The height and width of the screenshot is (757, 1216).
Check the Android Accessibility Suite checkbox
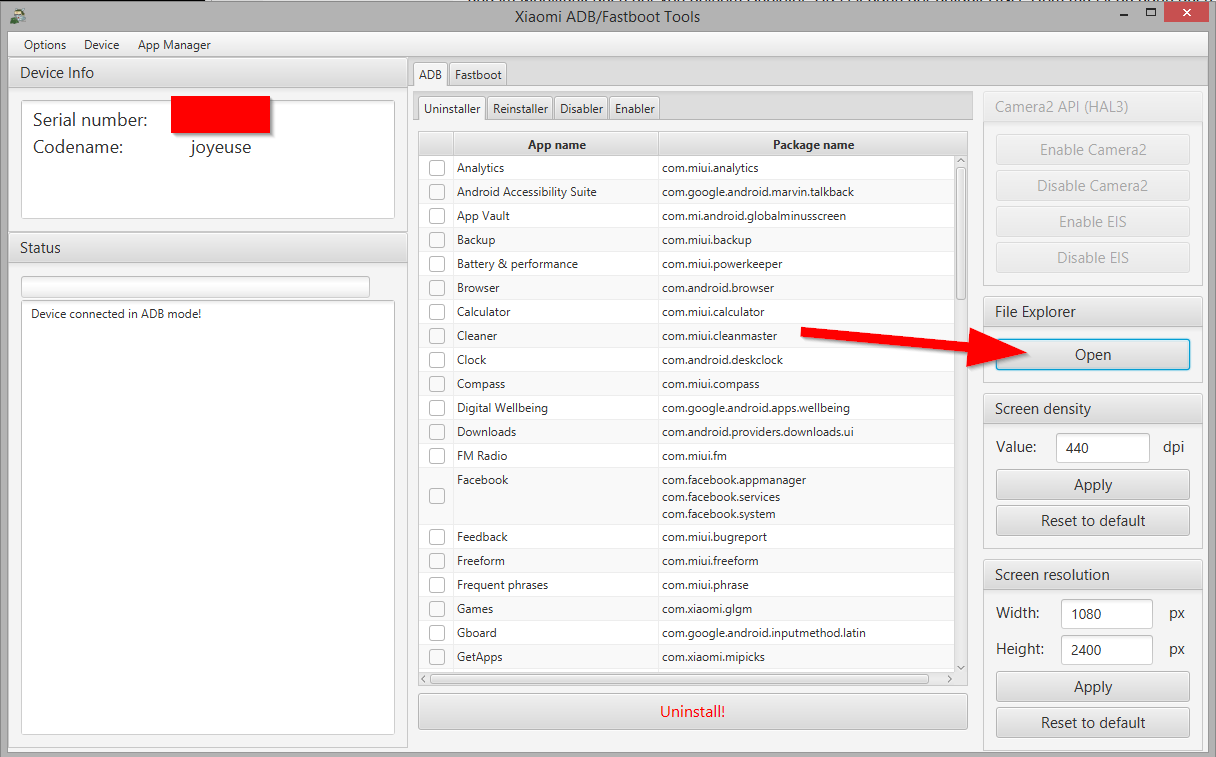coord(437,192)
